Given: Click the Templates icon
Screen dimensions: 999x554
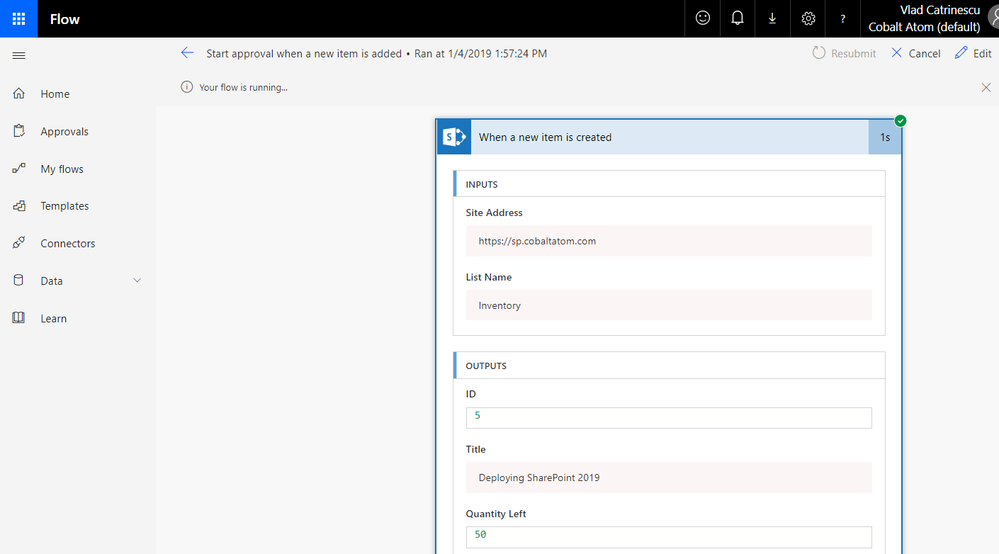Looking at the screenshot, I should tap(19, 206).
